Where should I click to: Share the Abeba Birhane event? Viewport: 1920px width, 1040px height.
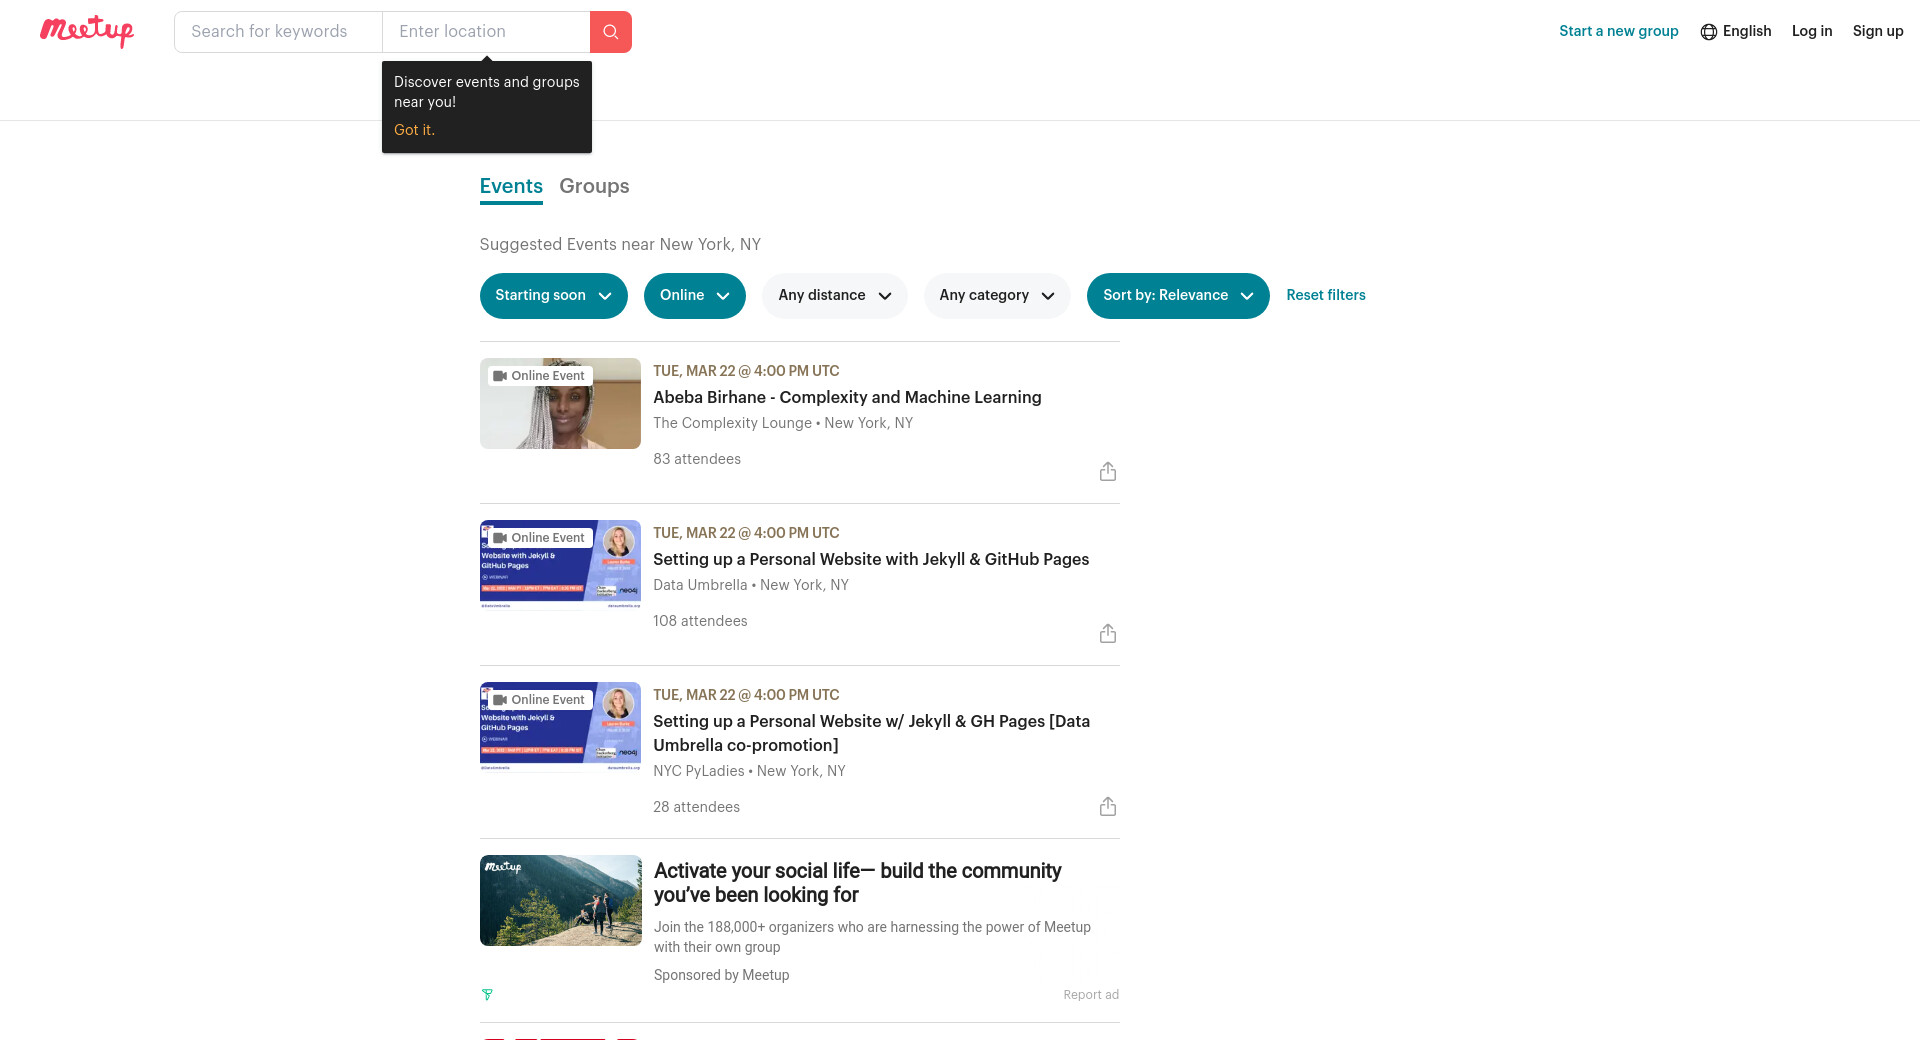pyautogui.click(x=1108, y=472)
